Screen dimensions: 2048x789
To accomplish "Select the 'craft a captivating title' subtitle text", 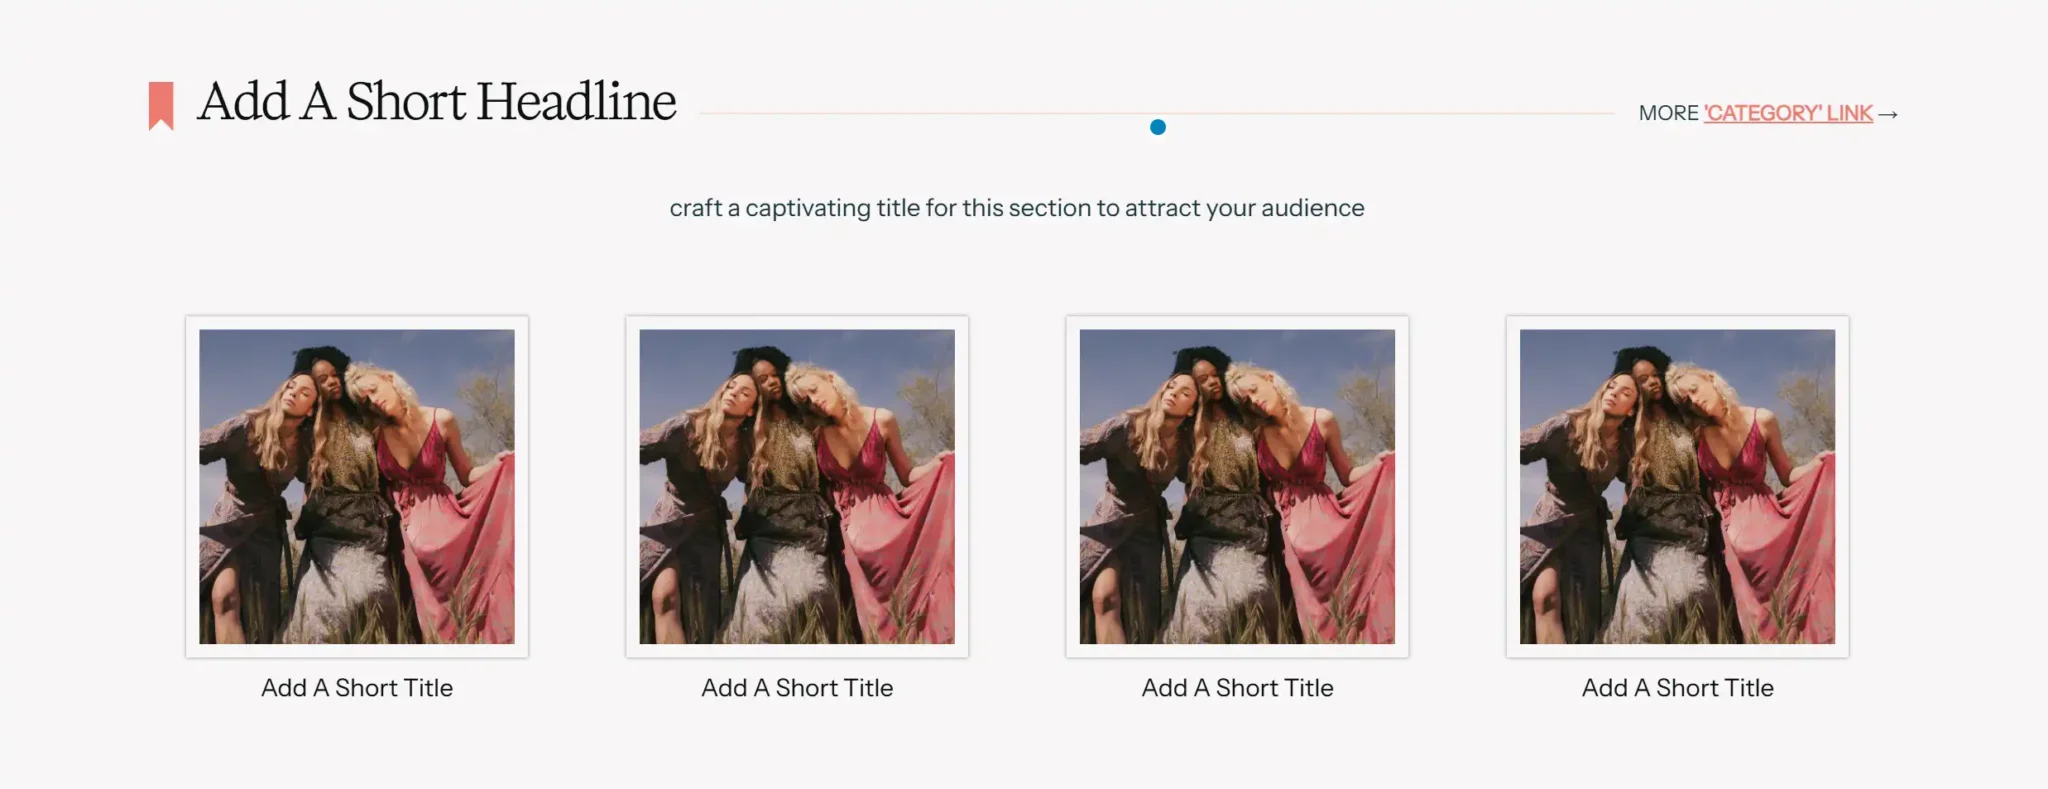I will click(x=1017, y=208).
